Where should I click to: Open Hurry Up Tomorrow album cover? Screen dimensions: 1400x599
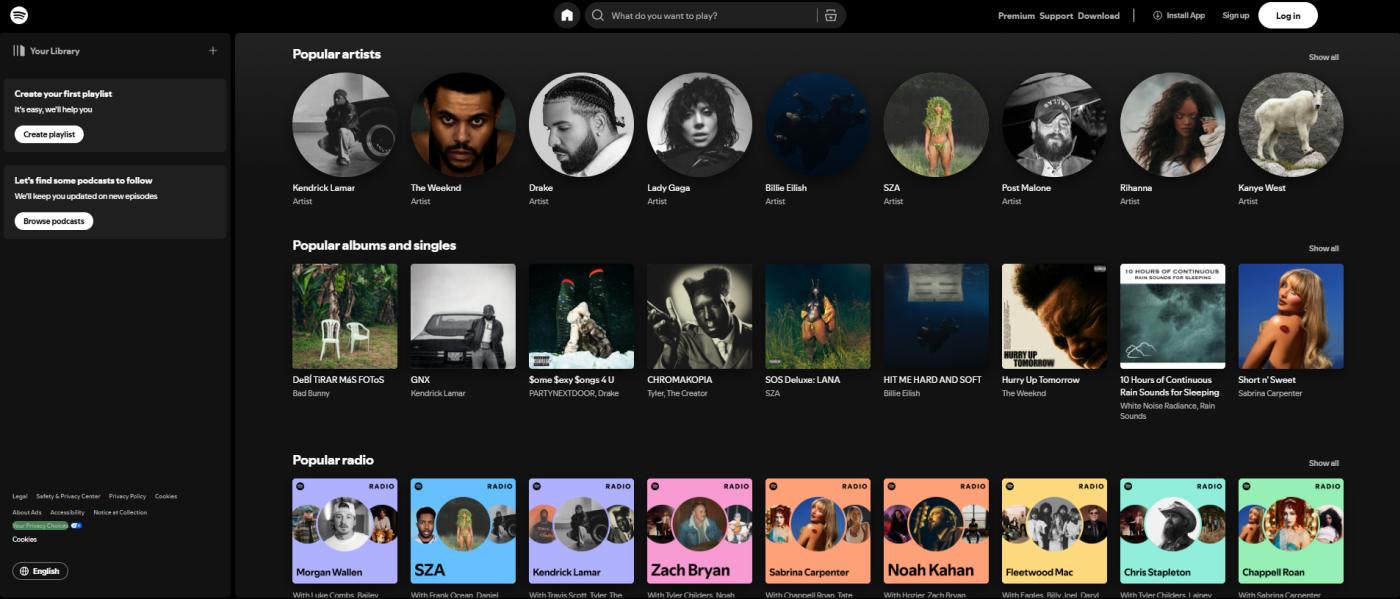tap(1054, 316)
